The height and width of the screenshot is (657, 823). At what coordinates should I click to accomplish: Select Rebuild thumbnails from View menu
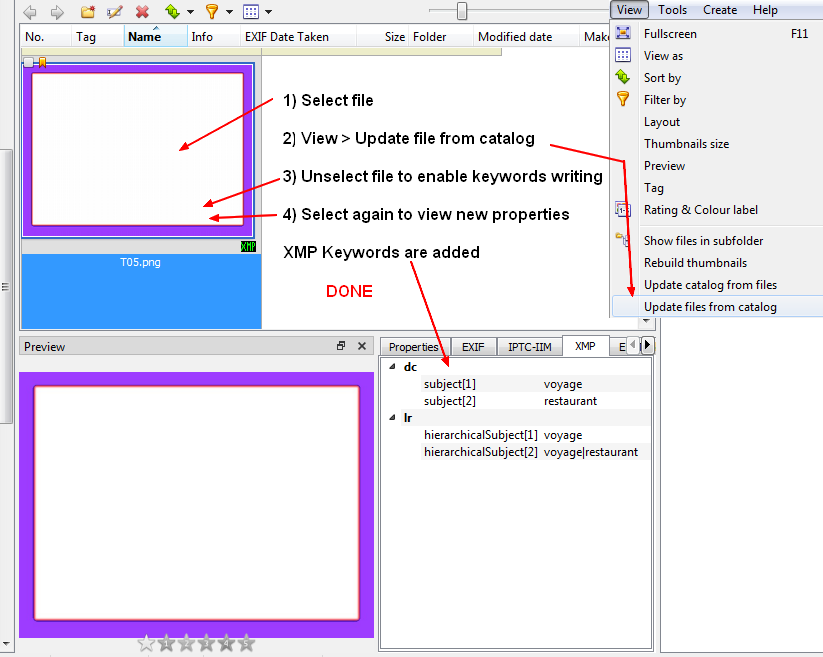pyautogui.click(x=695, y=263)
